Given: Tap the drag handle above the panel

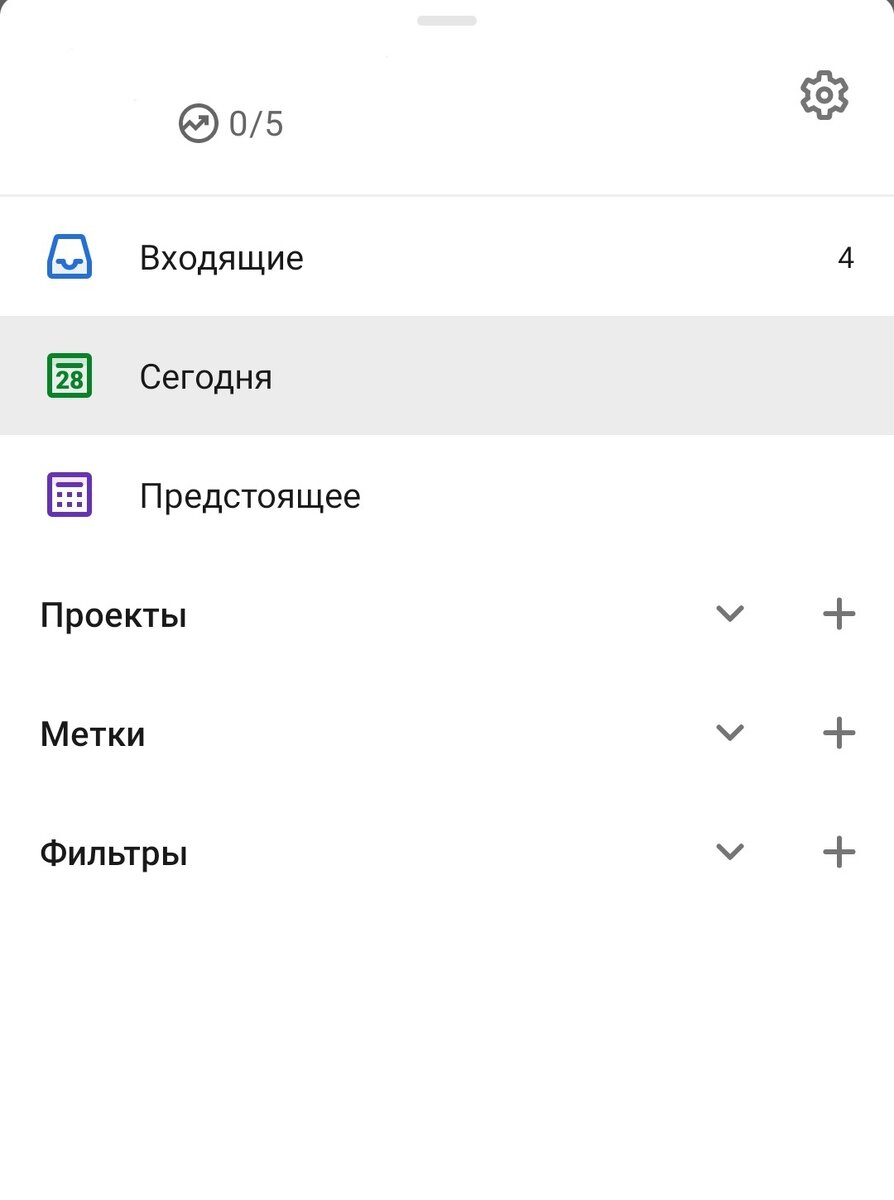Looking at the screenshot, I should pyautogui.click(x=447, y=20).
